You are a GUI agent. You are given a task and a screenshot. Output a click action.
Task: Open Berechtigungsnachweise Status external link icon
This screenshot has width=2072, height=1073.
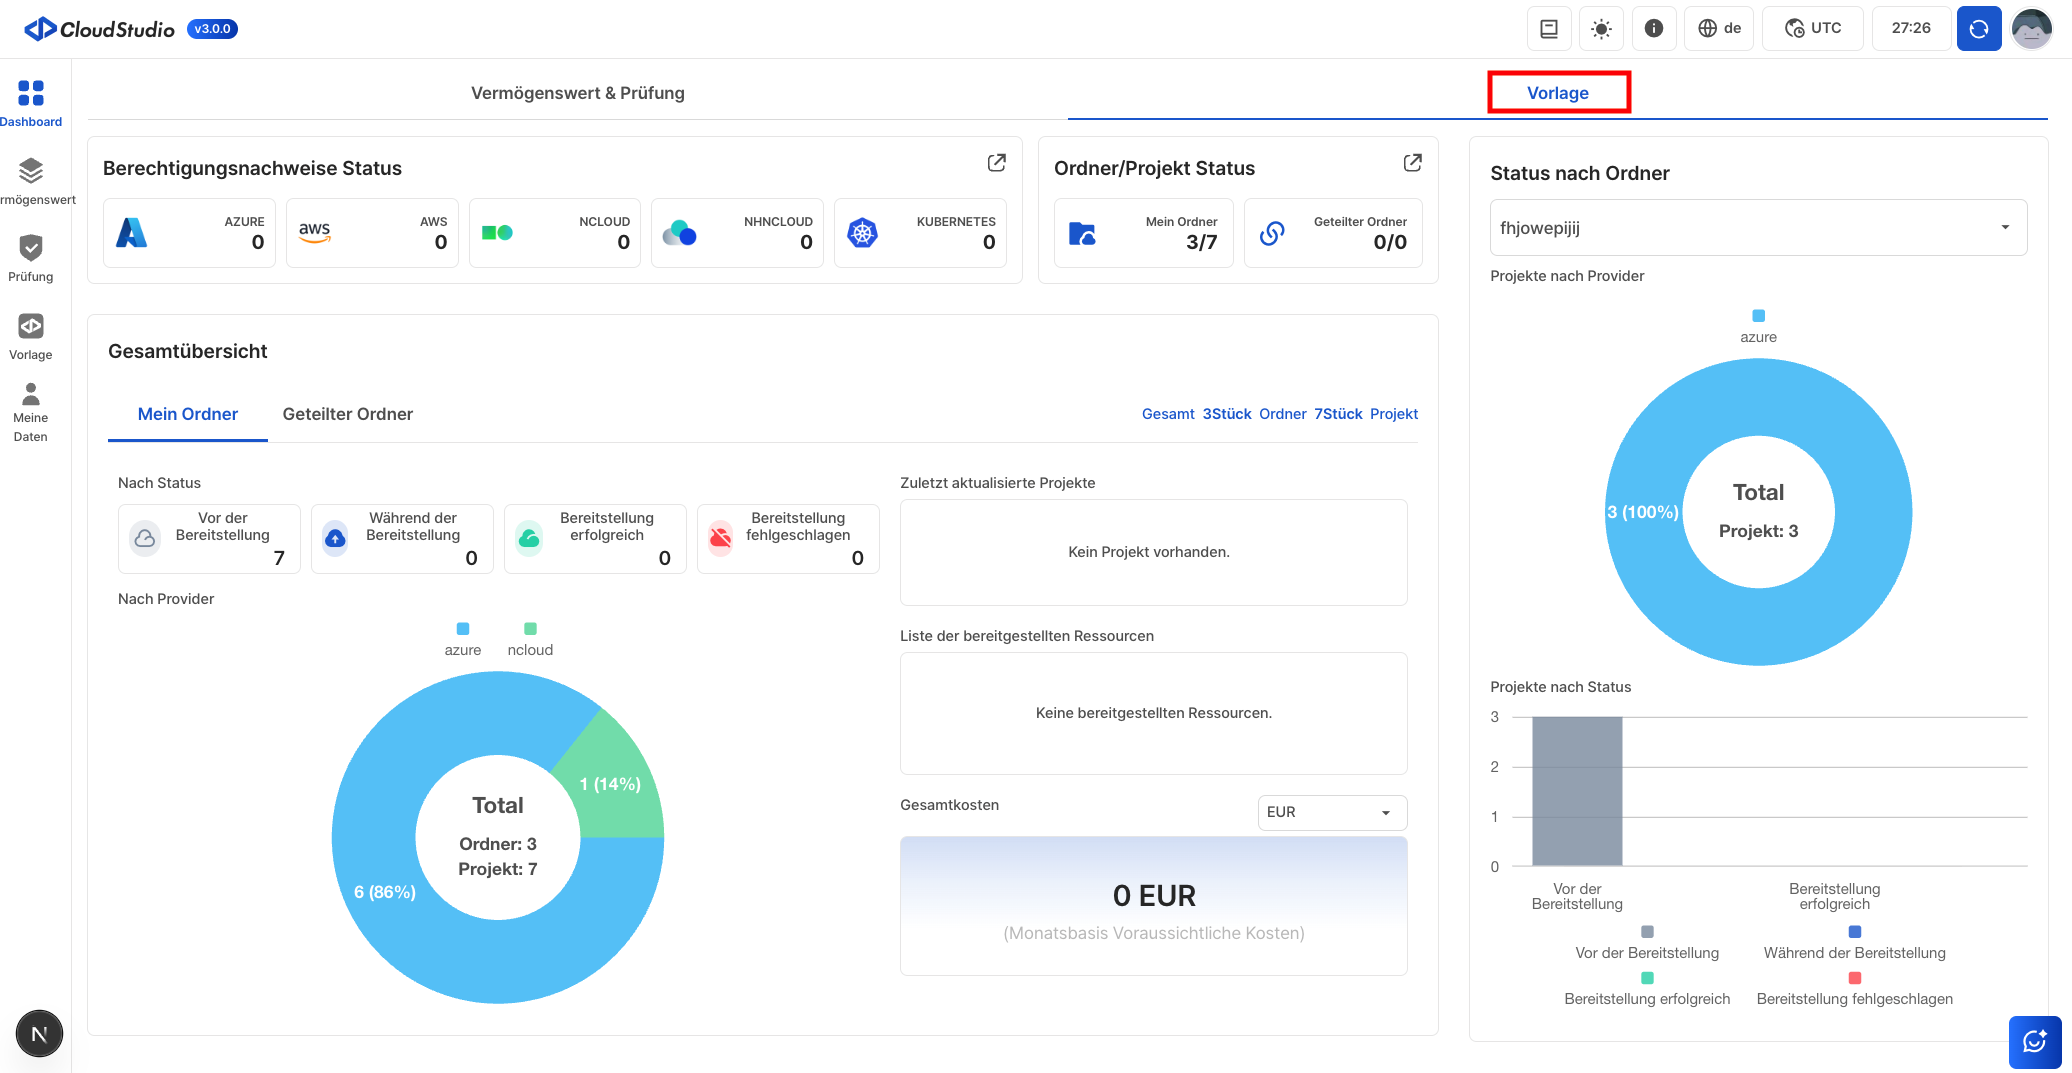point(996,163)
